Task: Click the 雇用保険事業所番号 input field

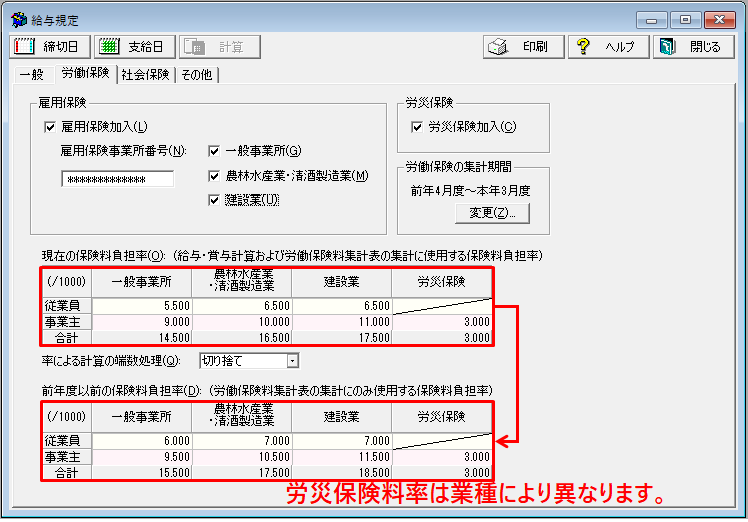Action: [117, 179]
